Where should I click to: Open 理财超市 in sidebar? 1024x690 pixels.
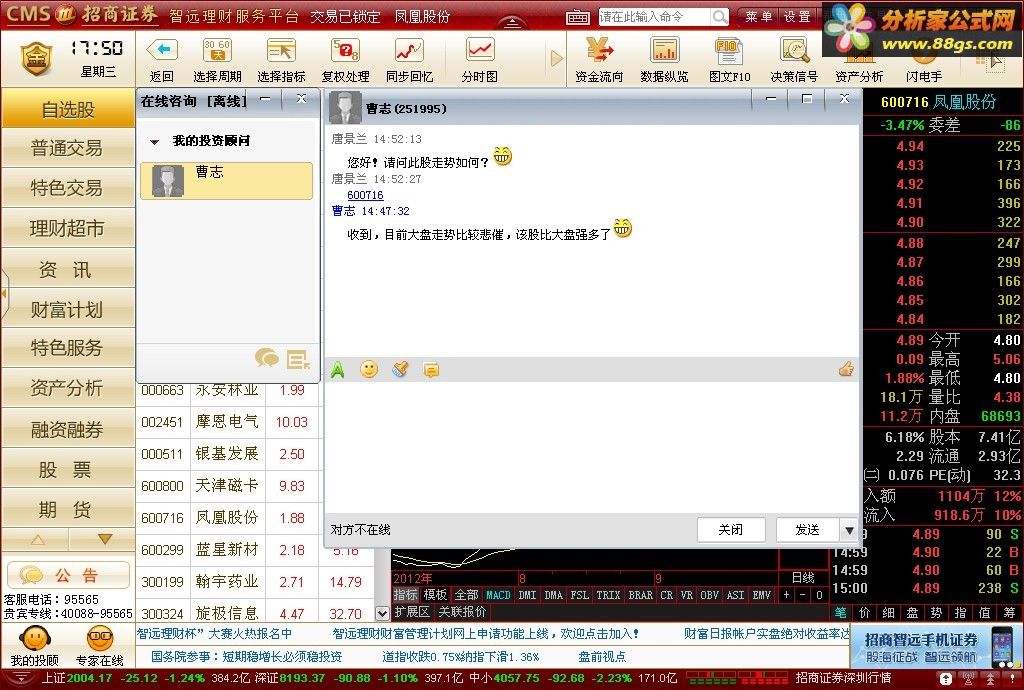pos(68,228)
